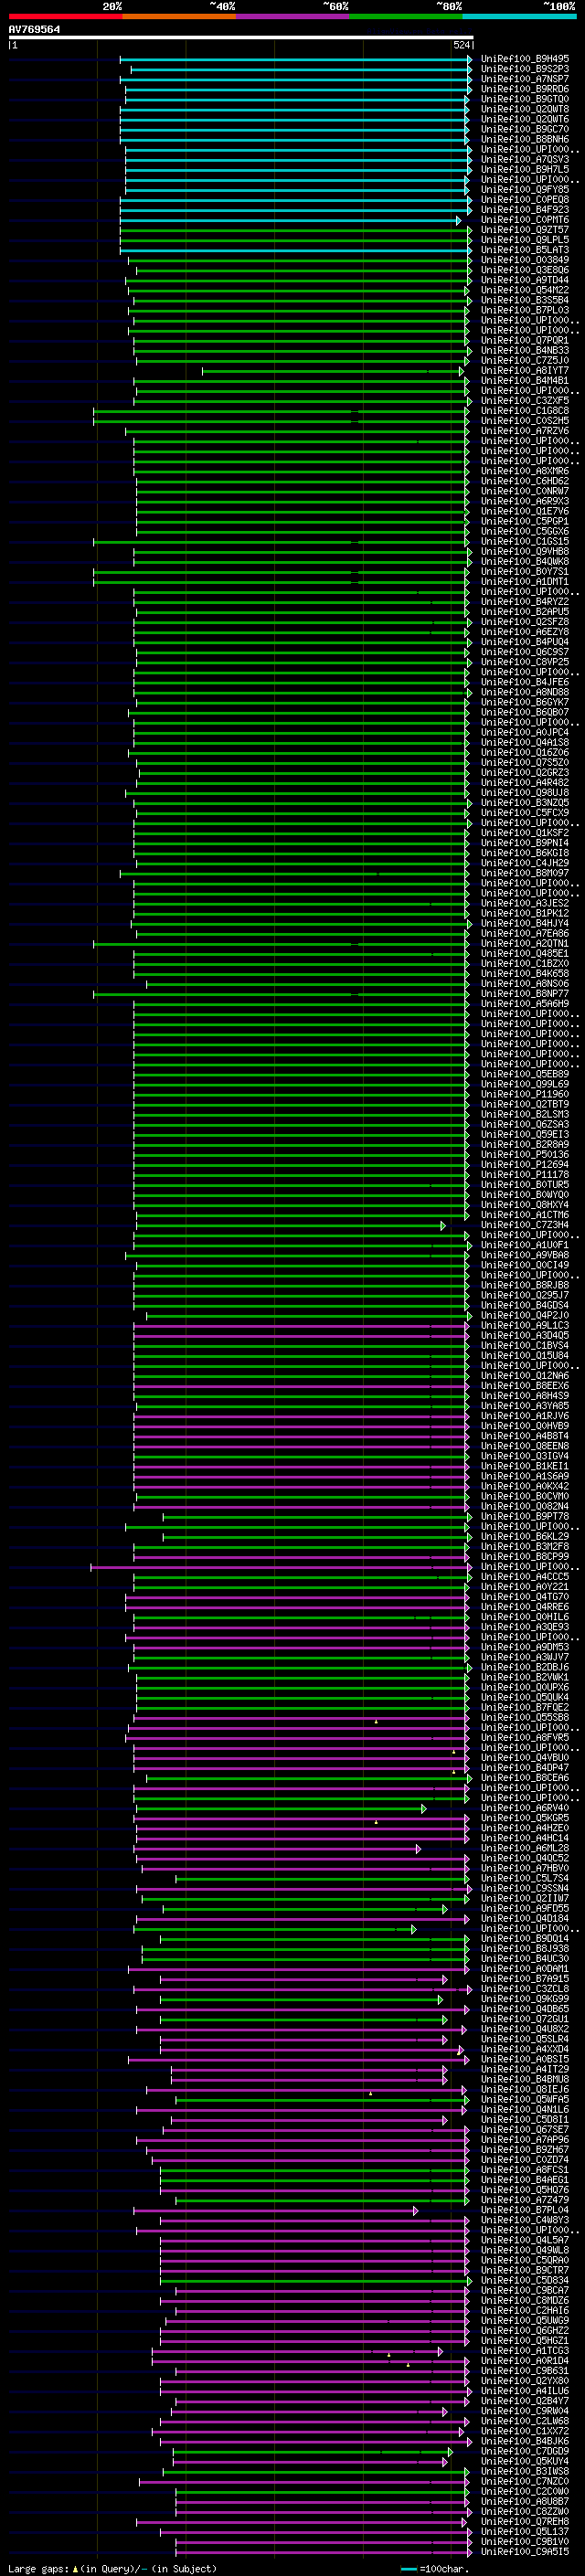Click the white query sequence bar
The height and width of the screenshot is (2576, 585).
[x=241, y=38]
